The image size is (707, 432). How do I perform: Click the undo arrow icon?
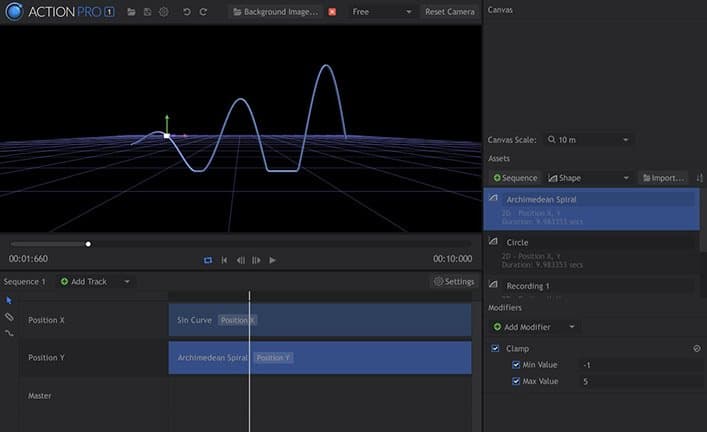pyautogui.click(x=186, y=12)
